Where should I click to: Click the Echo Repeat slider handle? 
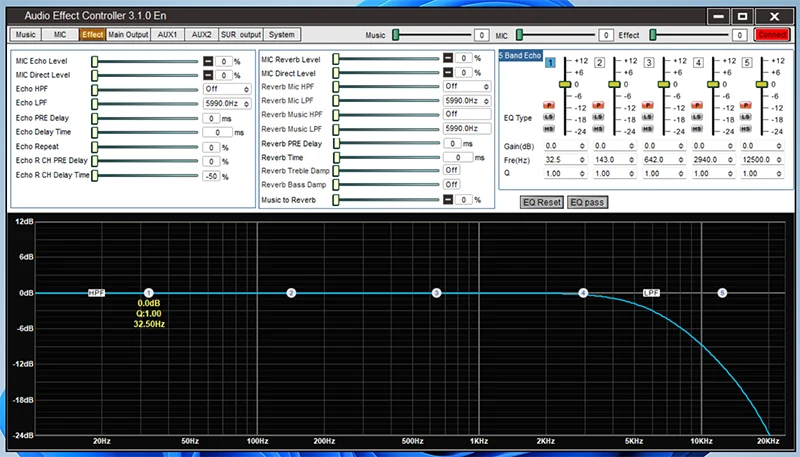tap(94, 147)
